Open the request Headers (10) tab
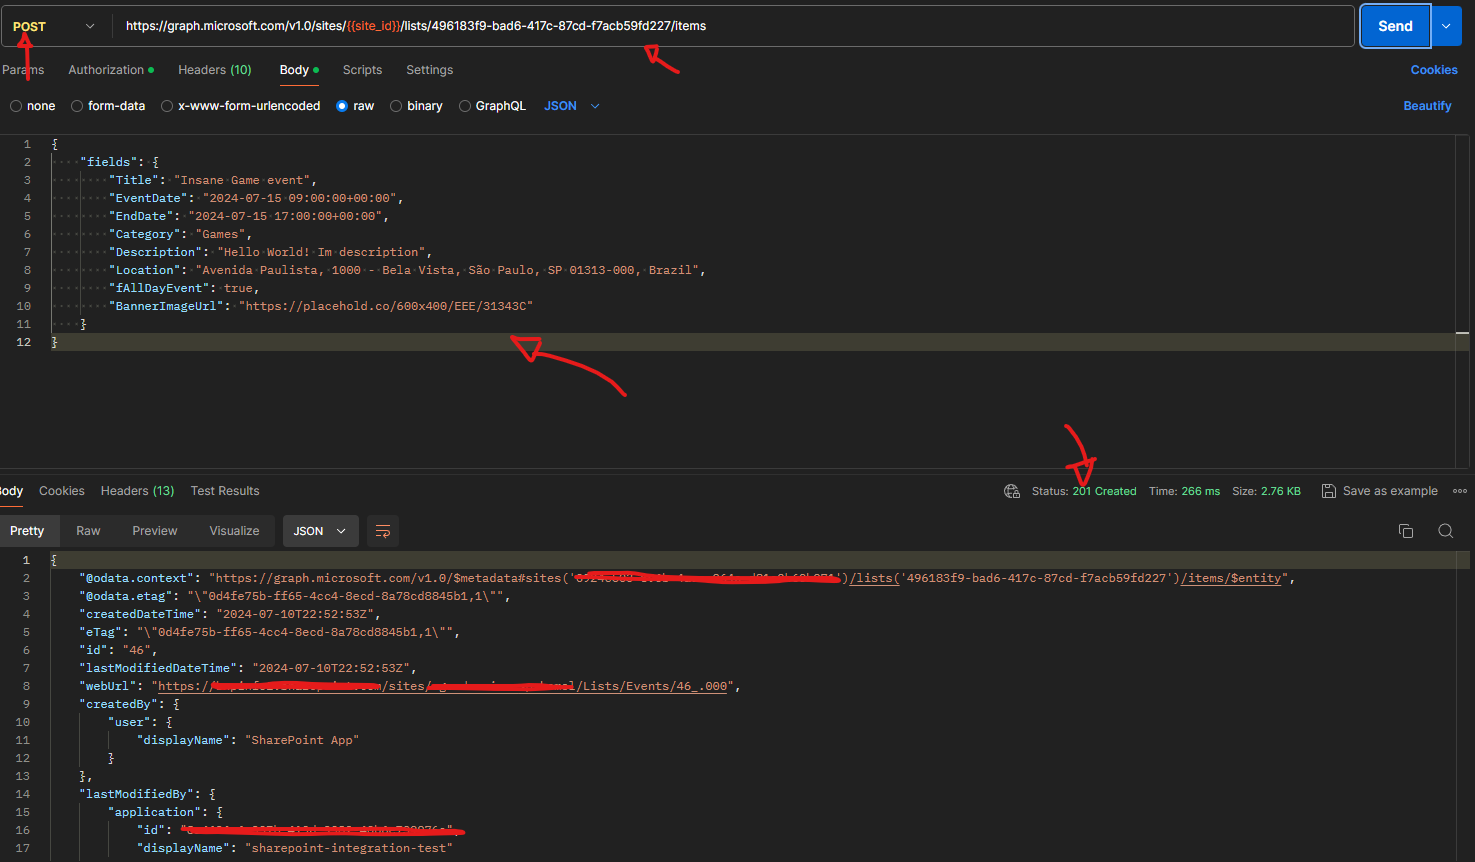Image resolution: width=1475 pixels, height=862 pixels. pos(215,70)
